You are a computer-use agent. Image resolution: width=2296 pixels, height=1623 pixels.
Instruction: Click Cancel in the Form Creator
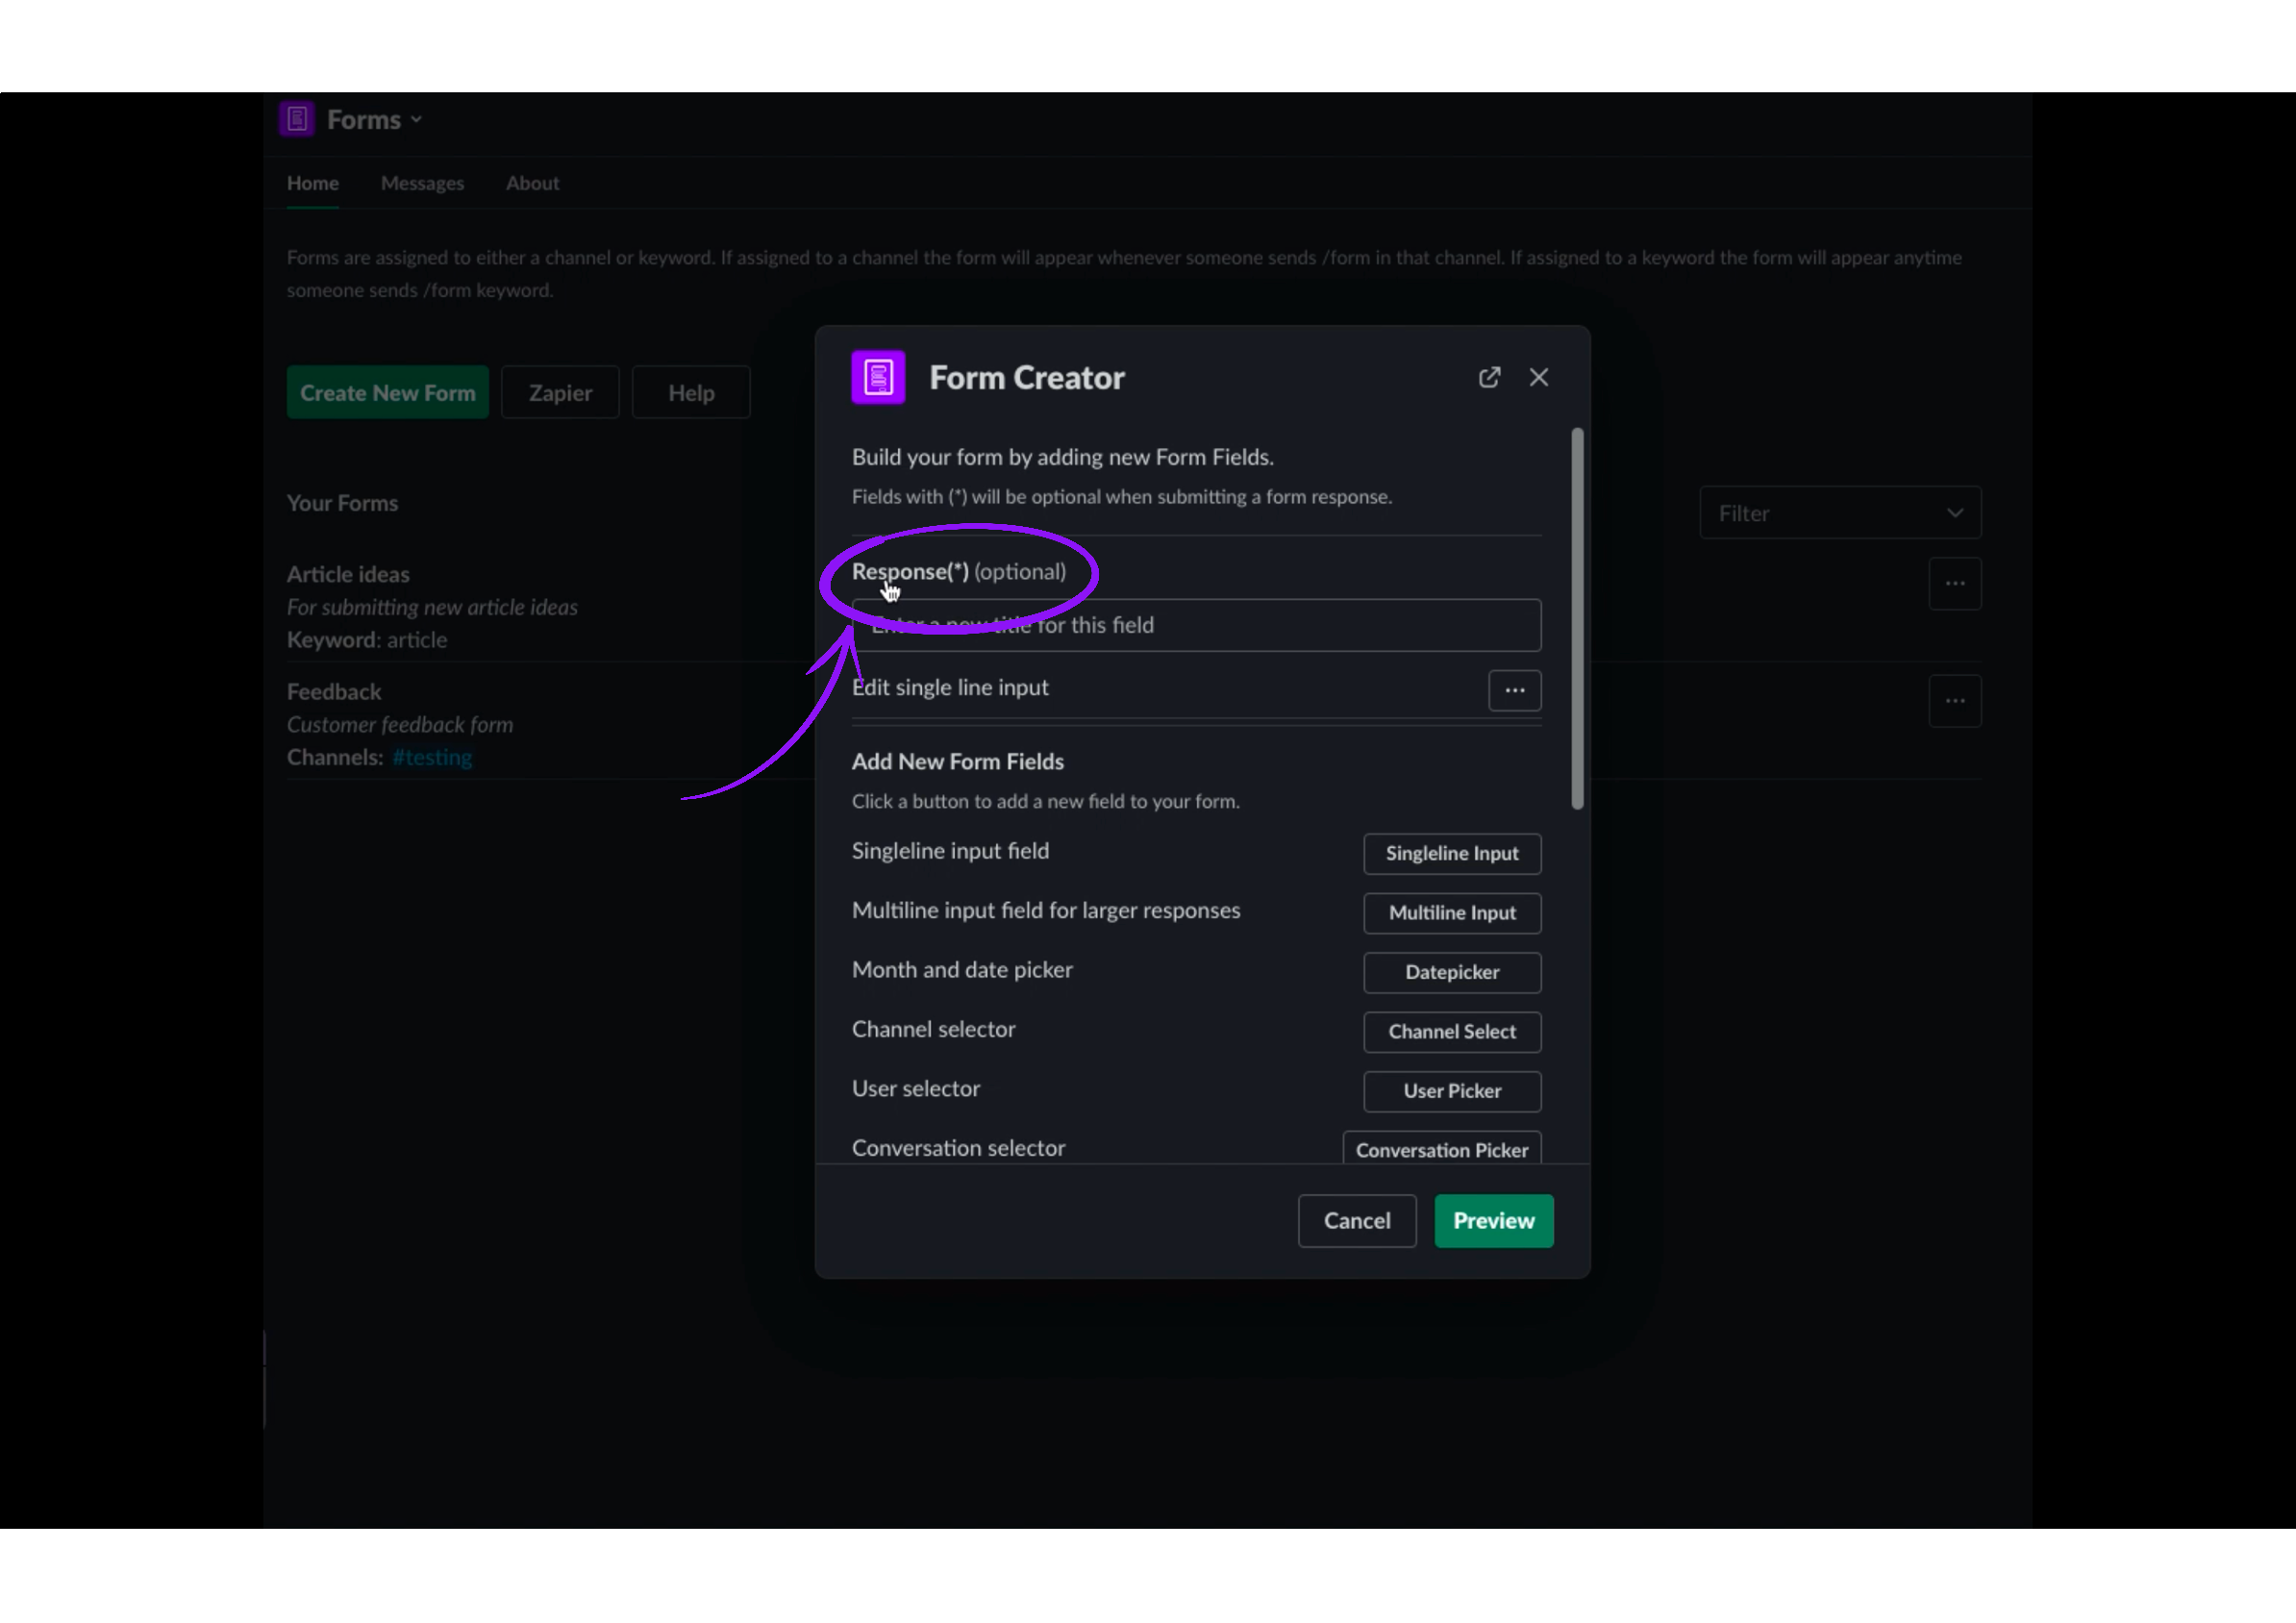click(1357, 1220)
